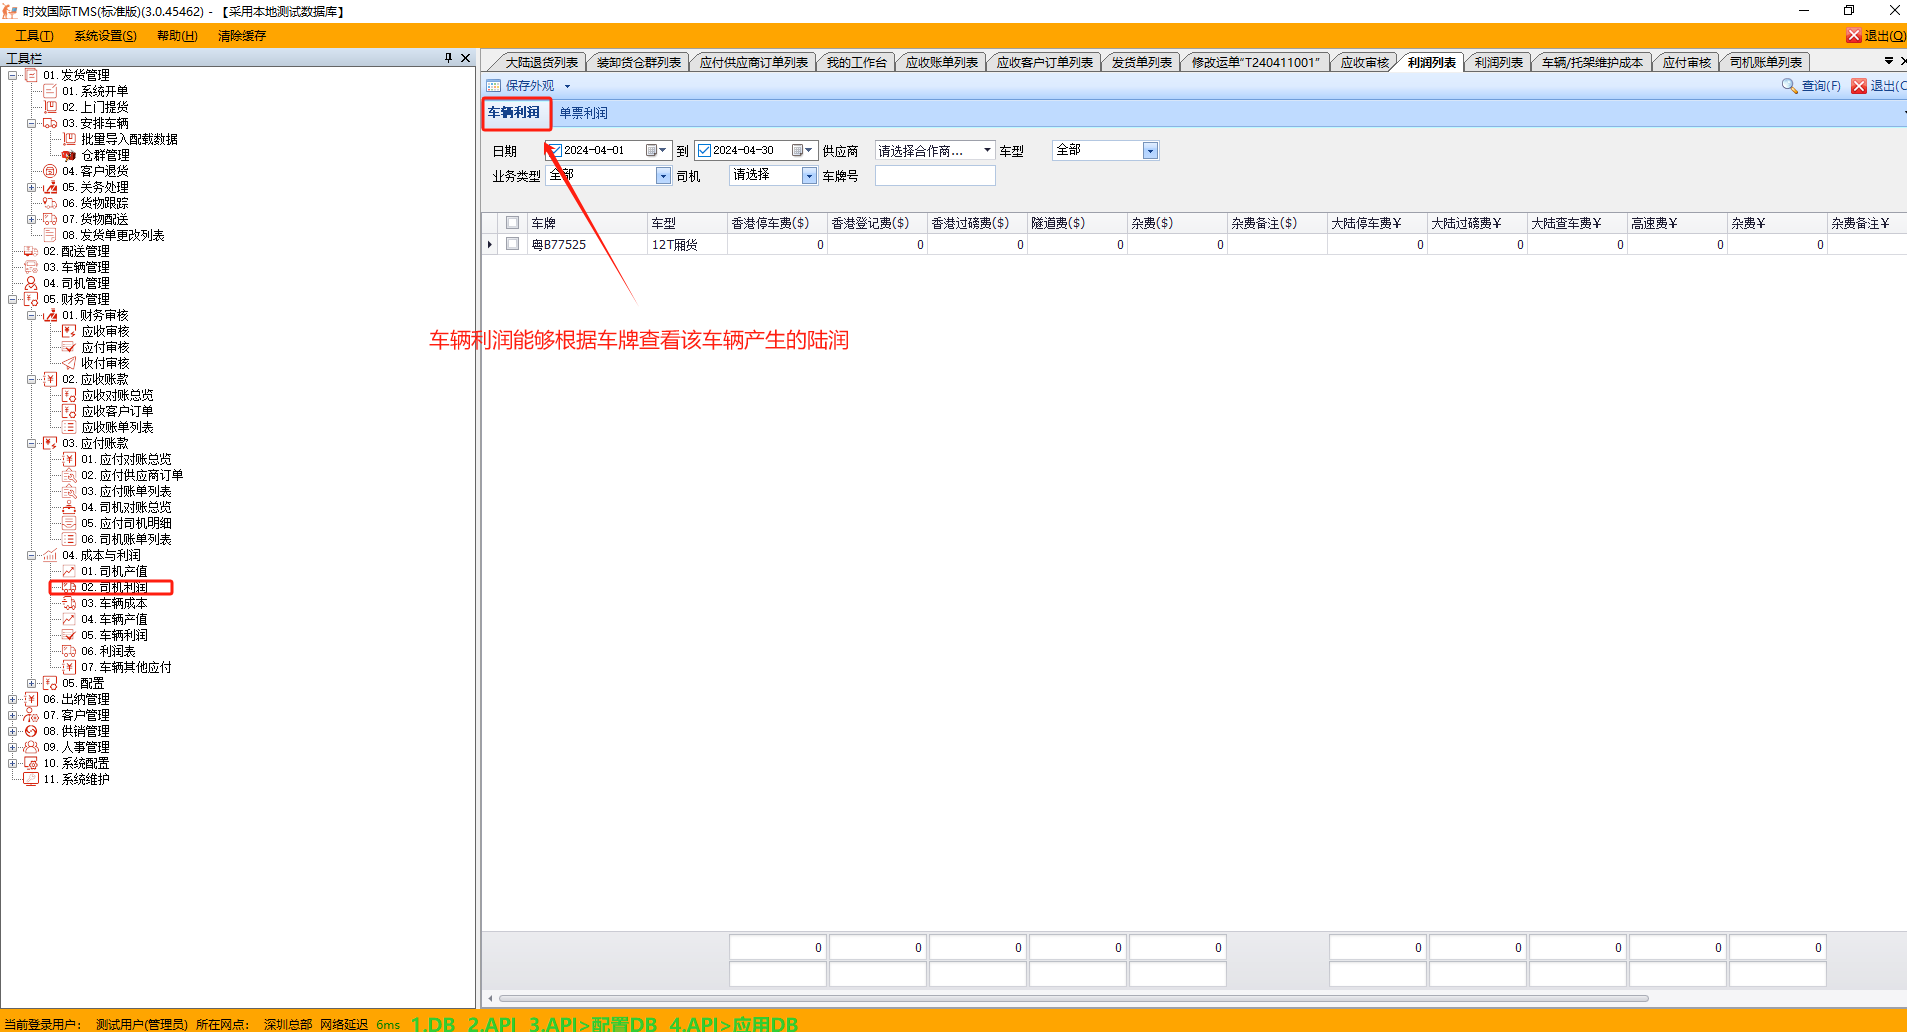Open the 供应商 combo box dropdown
1907x1032 pixels.
(987, 151)
